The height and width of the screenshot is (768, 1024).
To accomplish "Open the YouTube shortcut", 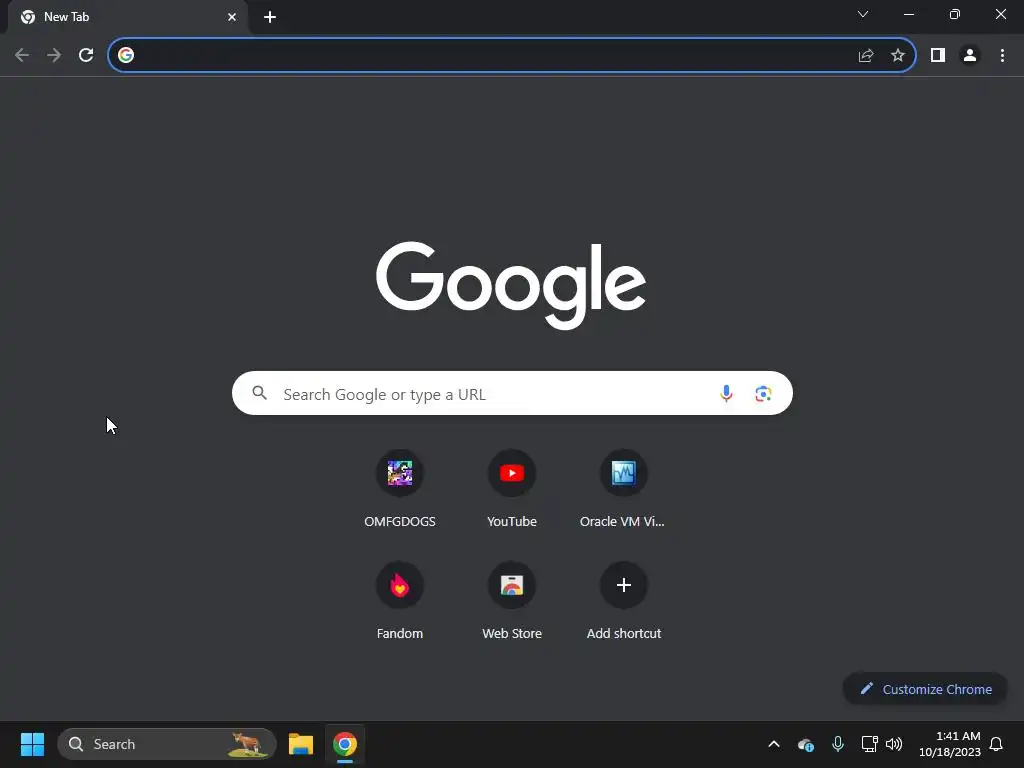I will pos(512,489).
